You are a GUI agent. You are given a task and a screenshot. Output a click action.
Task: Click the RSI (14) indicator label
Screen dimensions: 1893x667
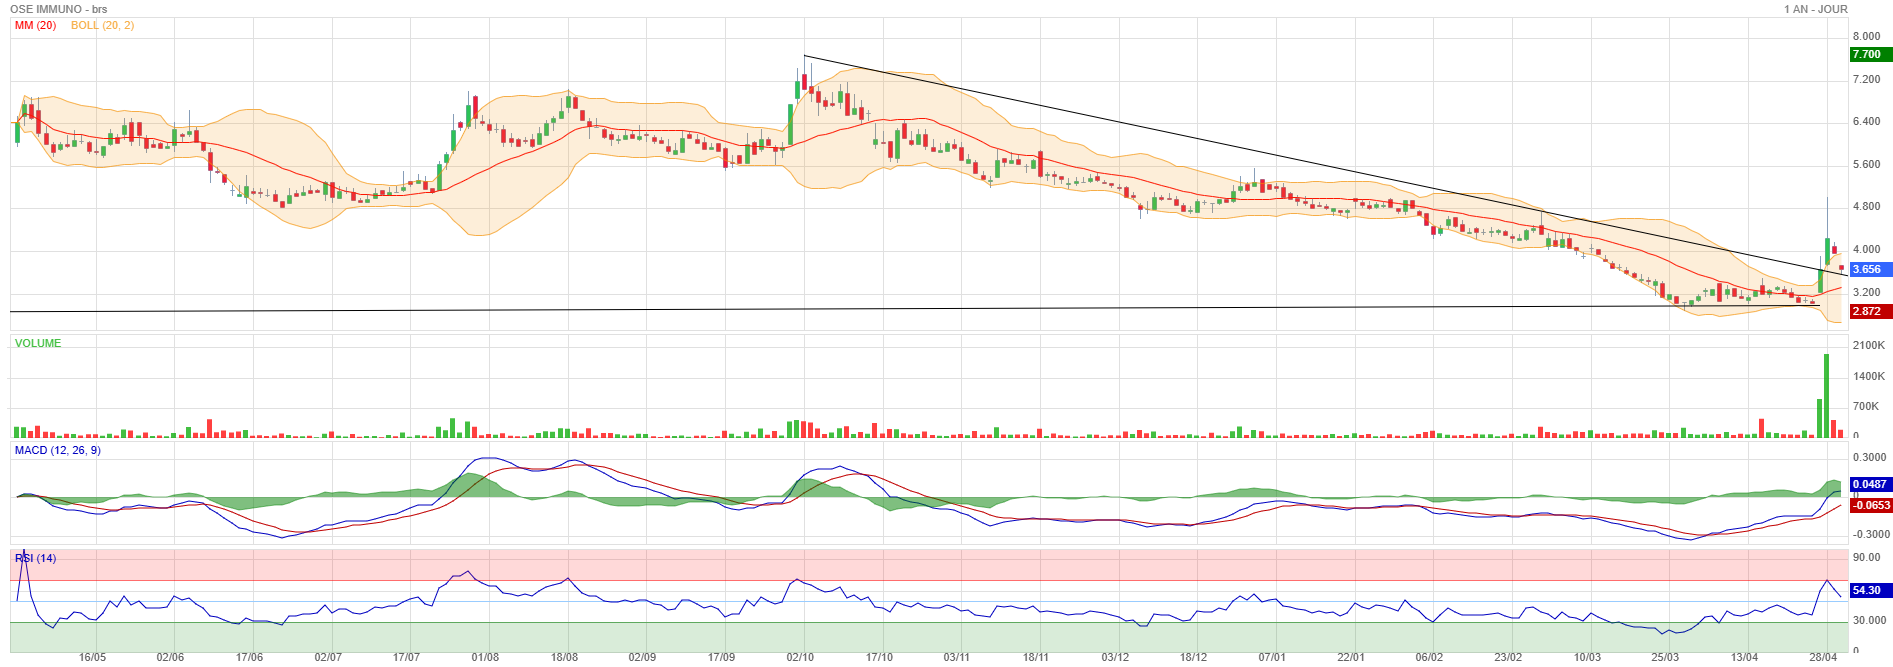tap(36, 558)
